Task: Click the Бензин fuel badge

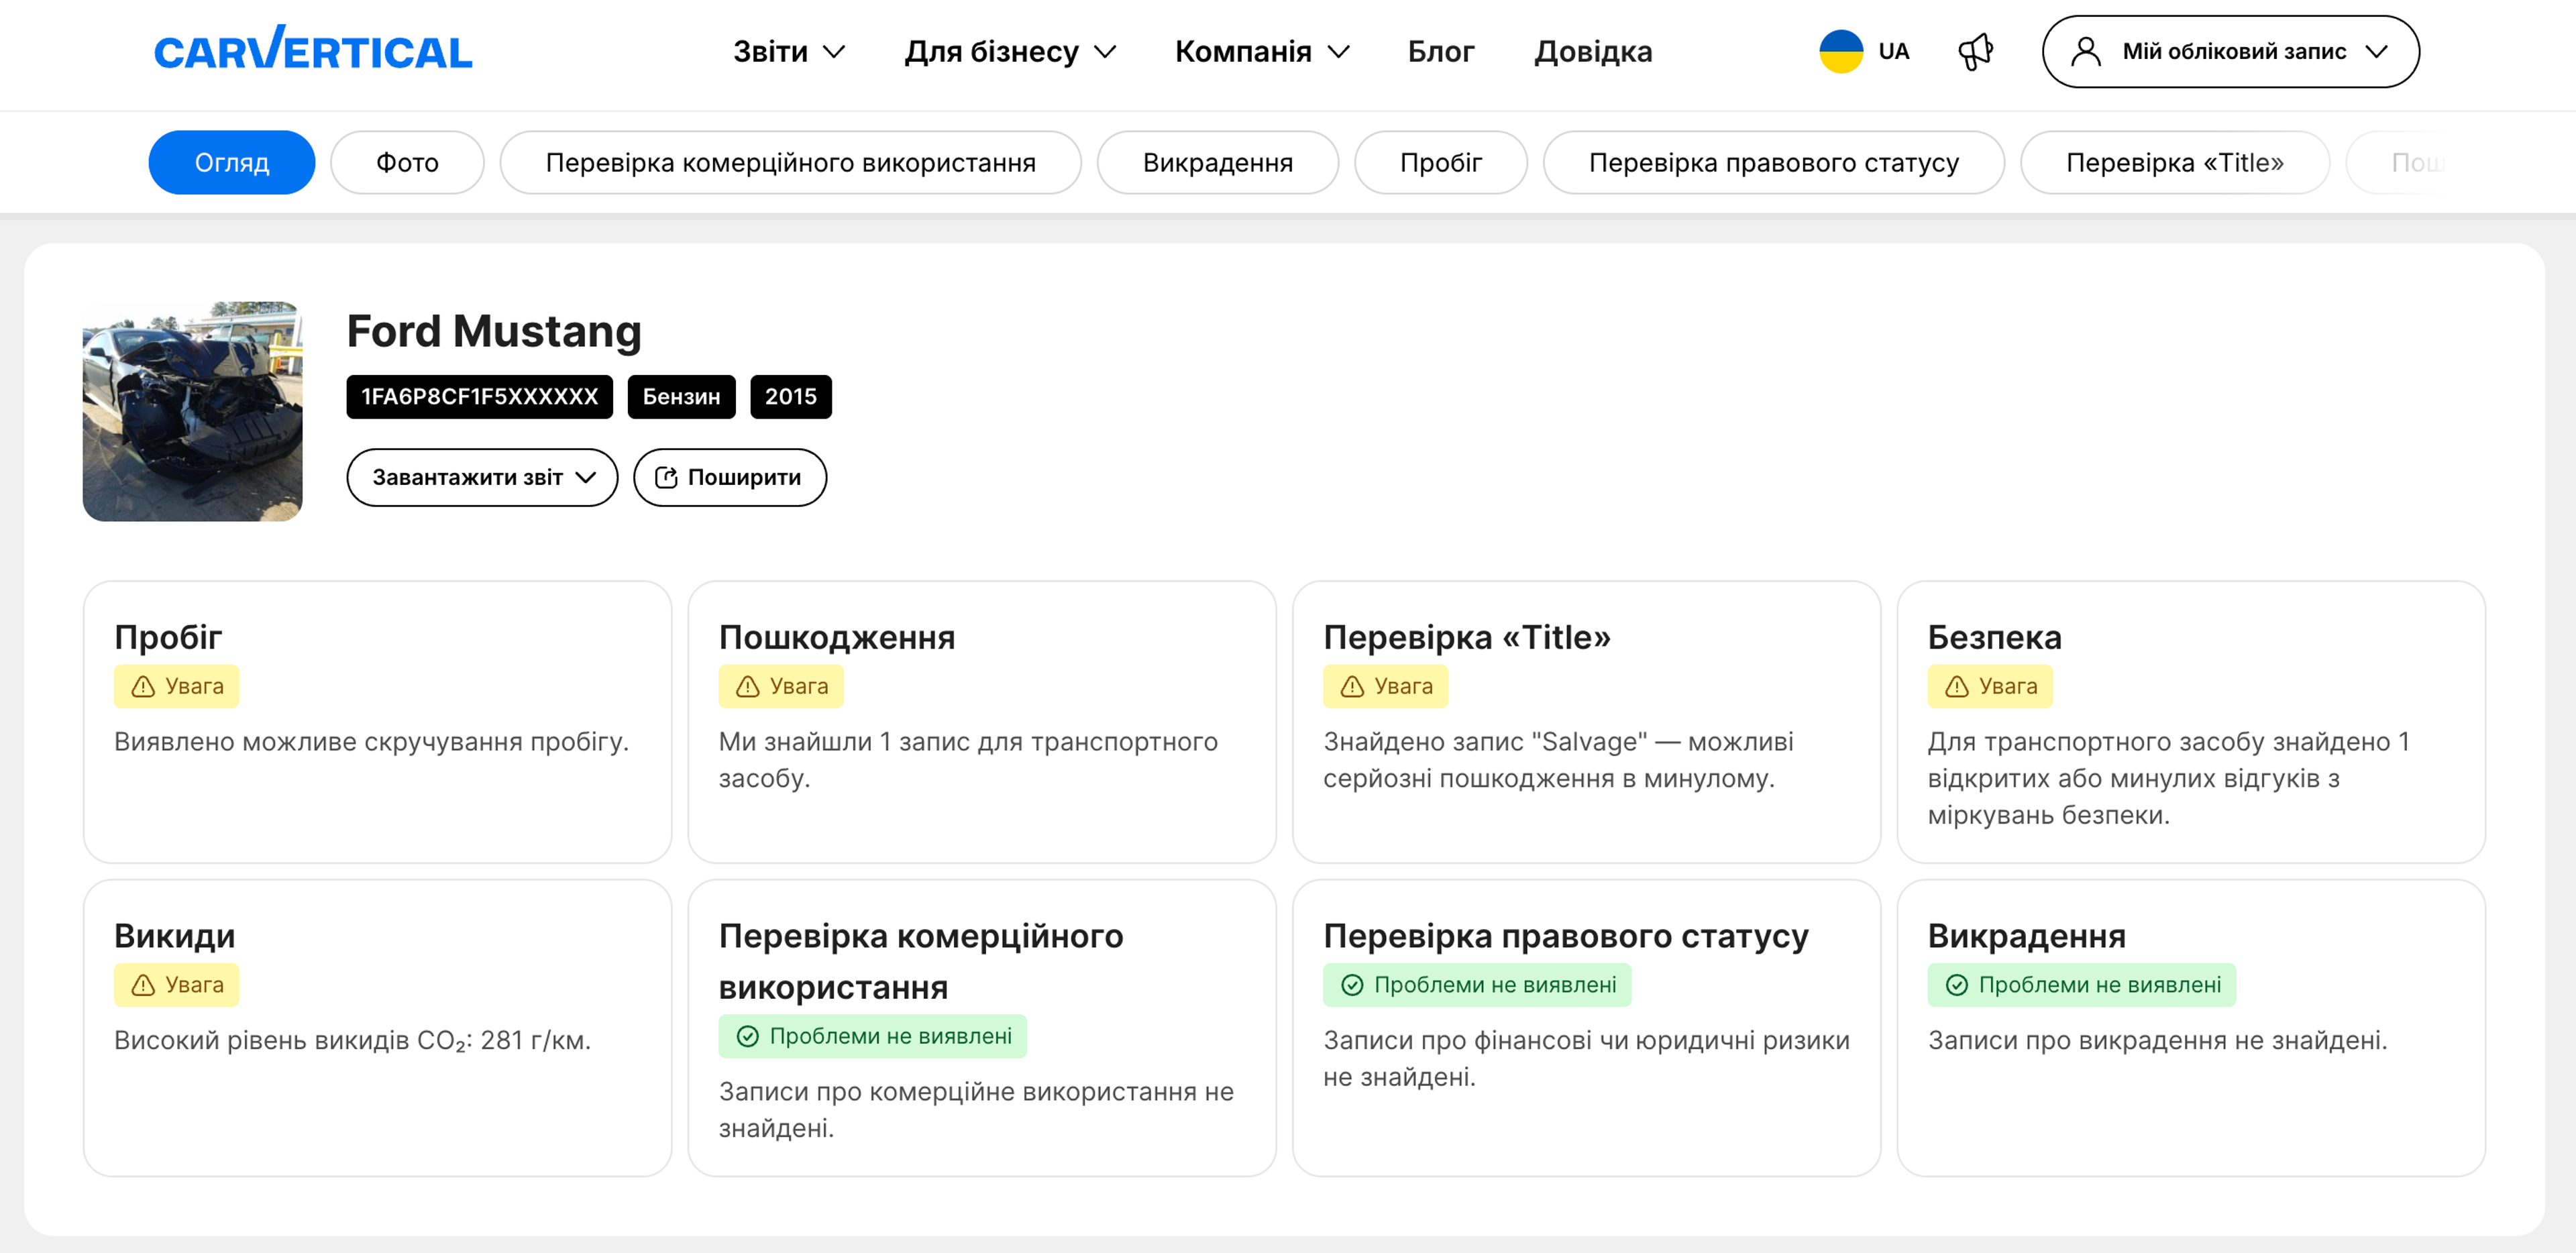Action: [x=681, y=397]
